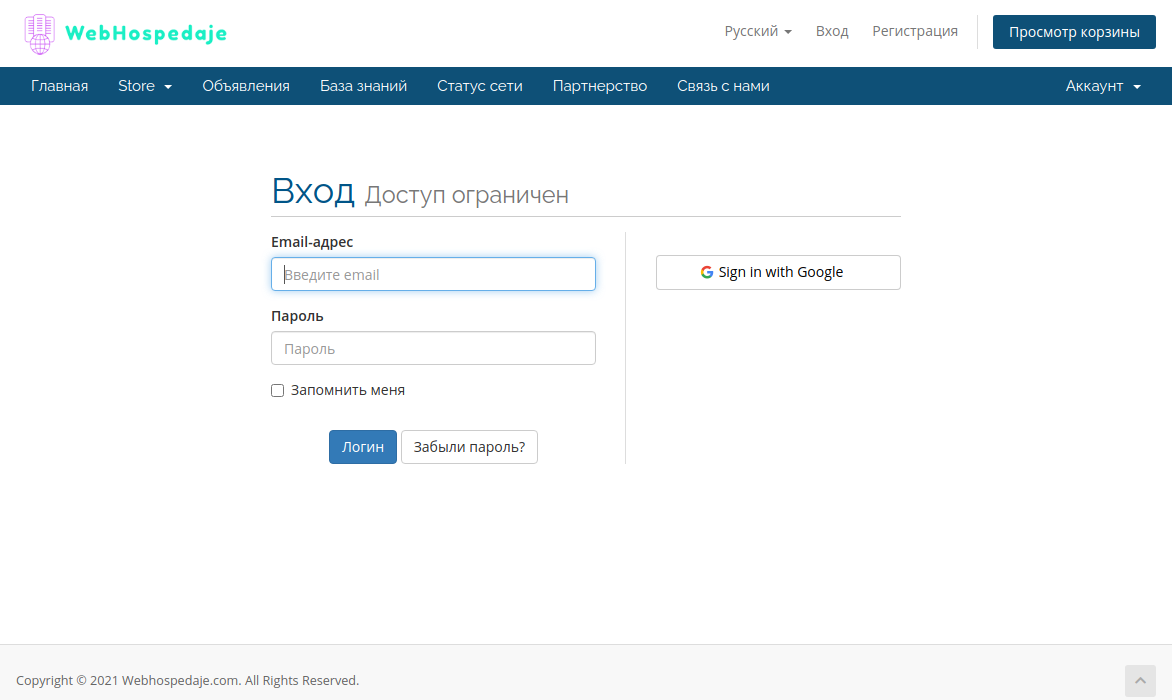The image size is (1172, 700).
Task: Click the scroll-to-top arrow icon
Action: pyautogui.click(x=1140, y=681)
